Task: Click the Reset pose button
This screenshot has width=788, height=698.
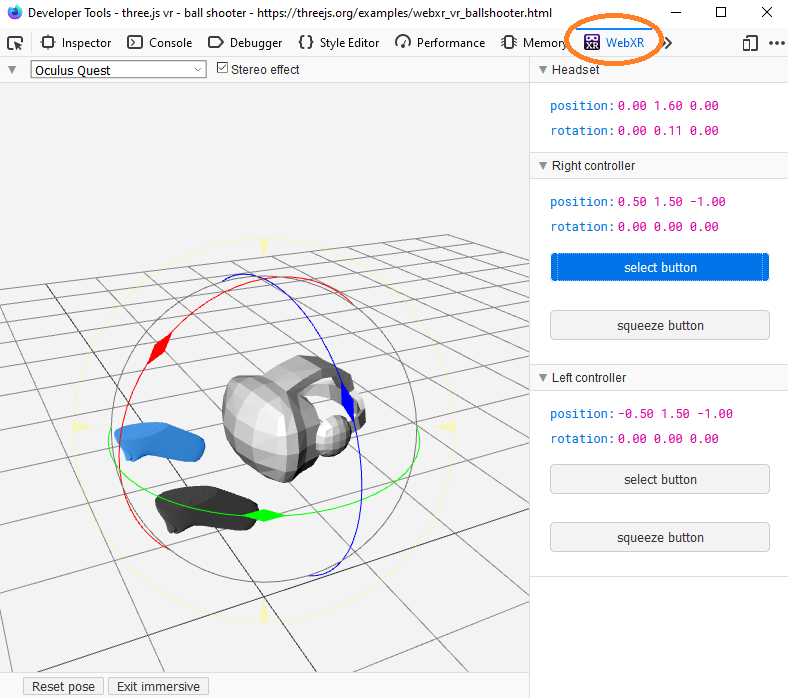Action: pos(63,686)
